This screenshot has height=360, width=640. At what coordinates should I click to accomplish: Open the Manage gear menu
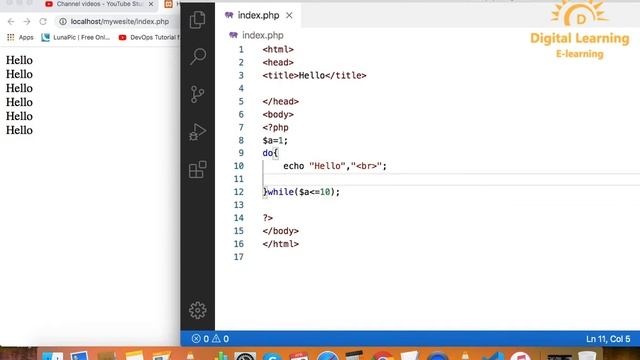coord(198,310)
